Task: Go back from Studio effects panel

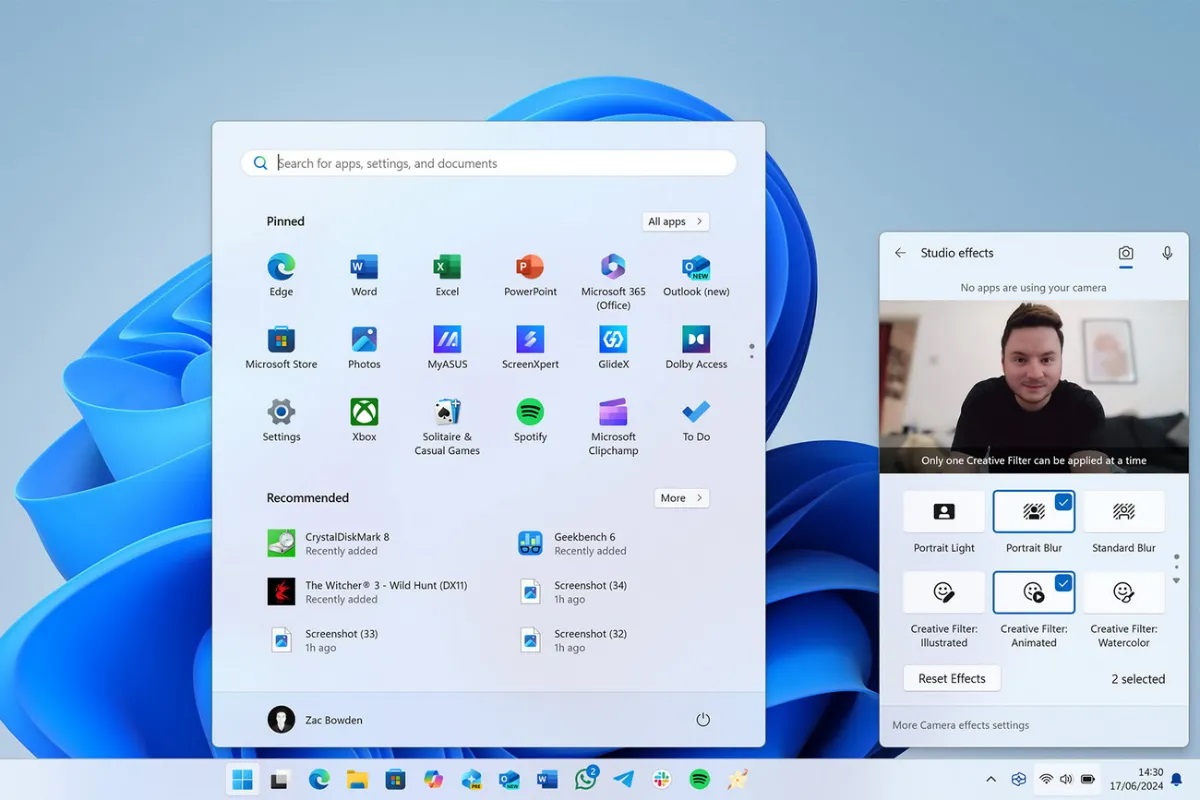Action: [900, 253]
